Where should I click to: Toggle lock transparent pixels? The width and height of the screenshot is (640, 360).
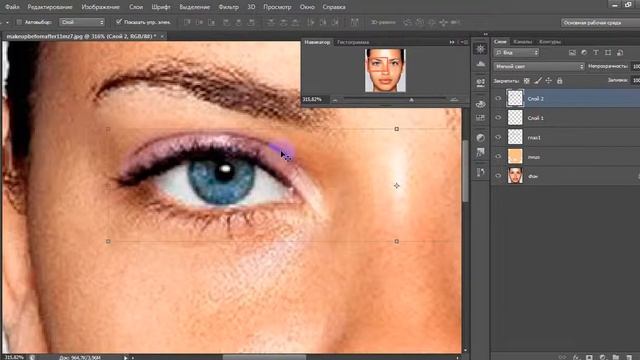click(x=527, y=81)
